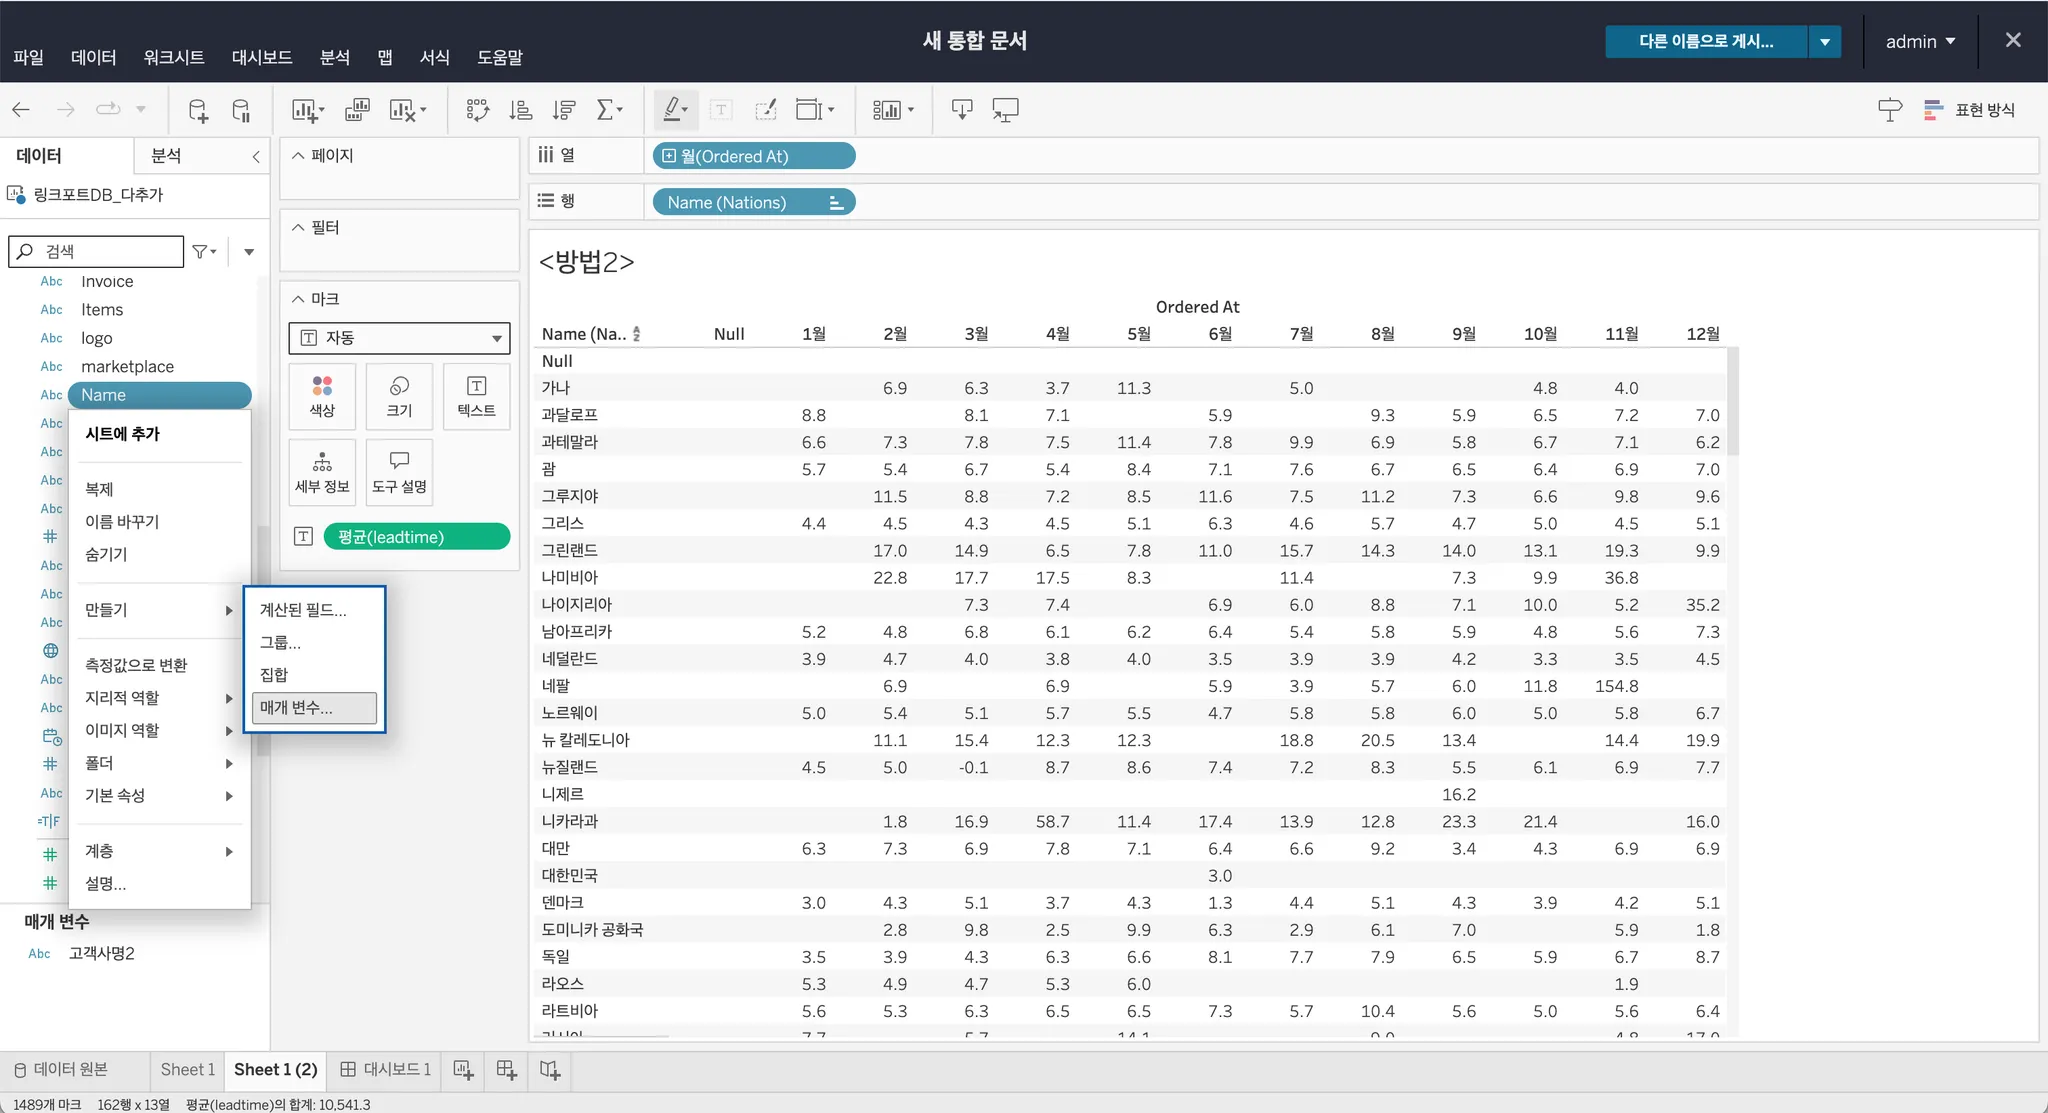Click the sort ascending toolbar icon

click(x=520, y=110)
